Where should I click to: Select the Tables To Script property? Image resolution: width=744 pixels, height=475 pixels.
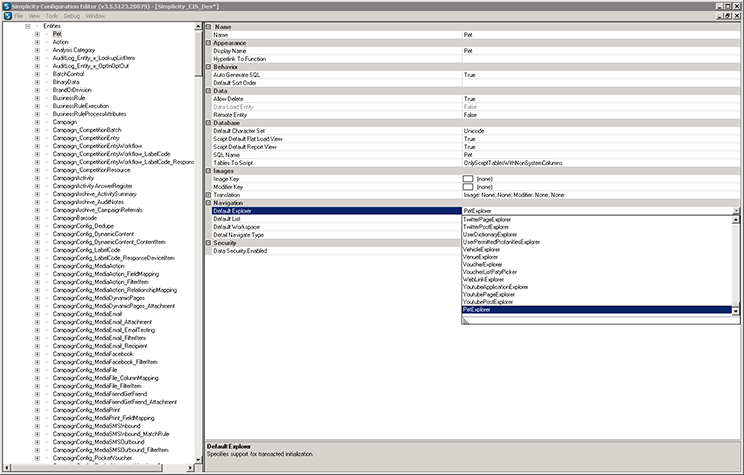click(475, 163)
